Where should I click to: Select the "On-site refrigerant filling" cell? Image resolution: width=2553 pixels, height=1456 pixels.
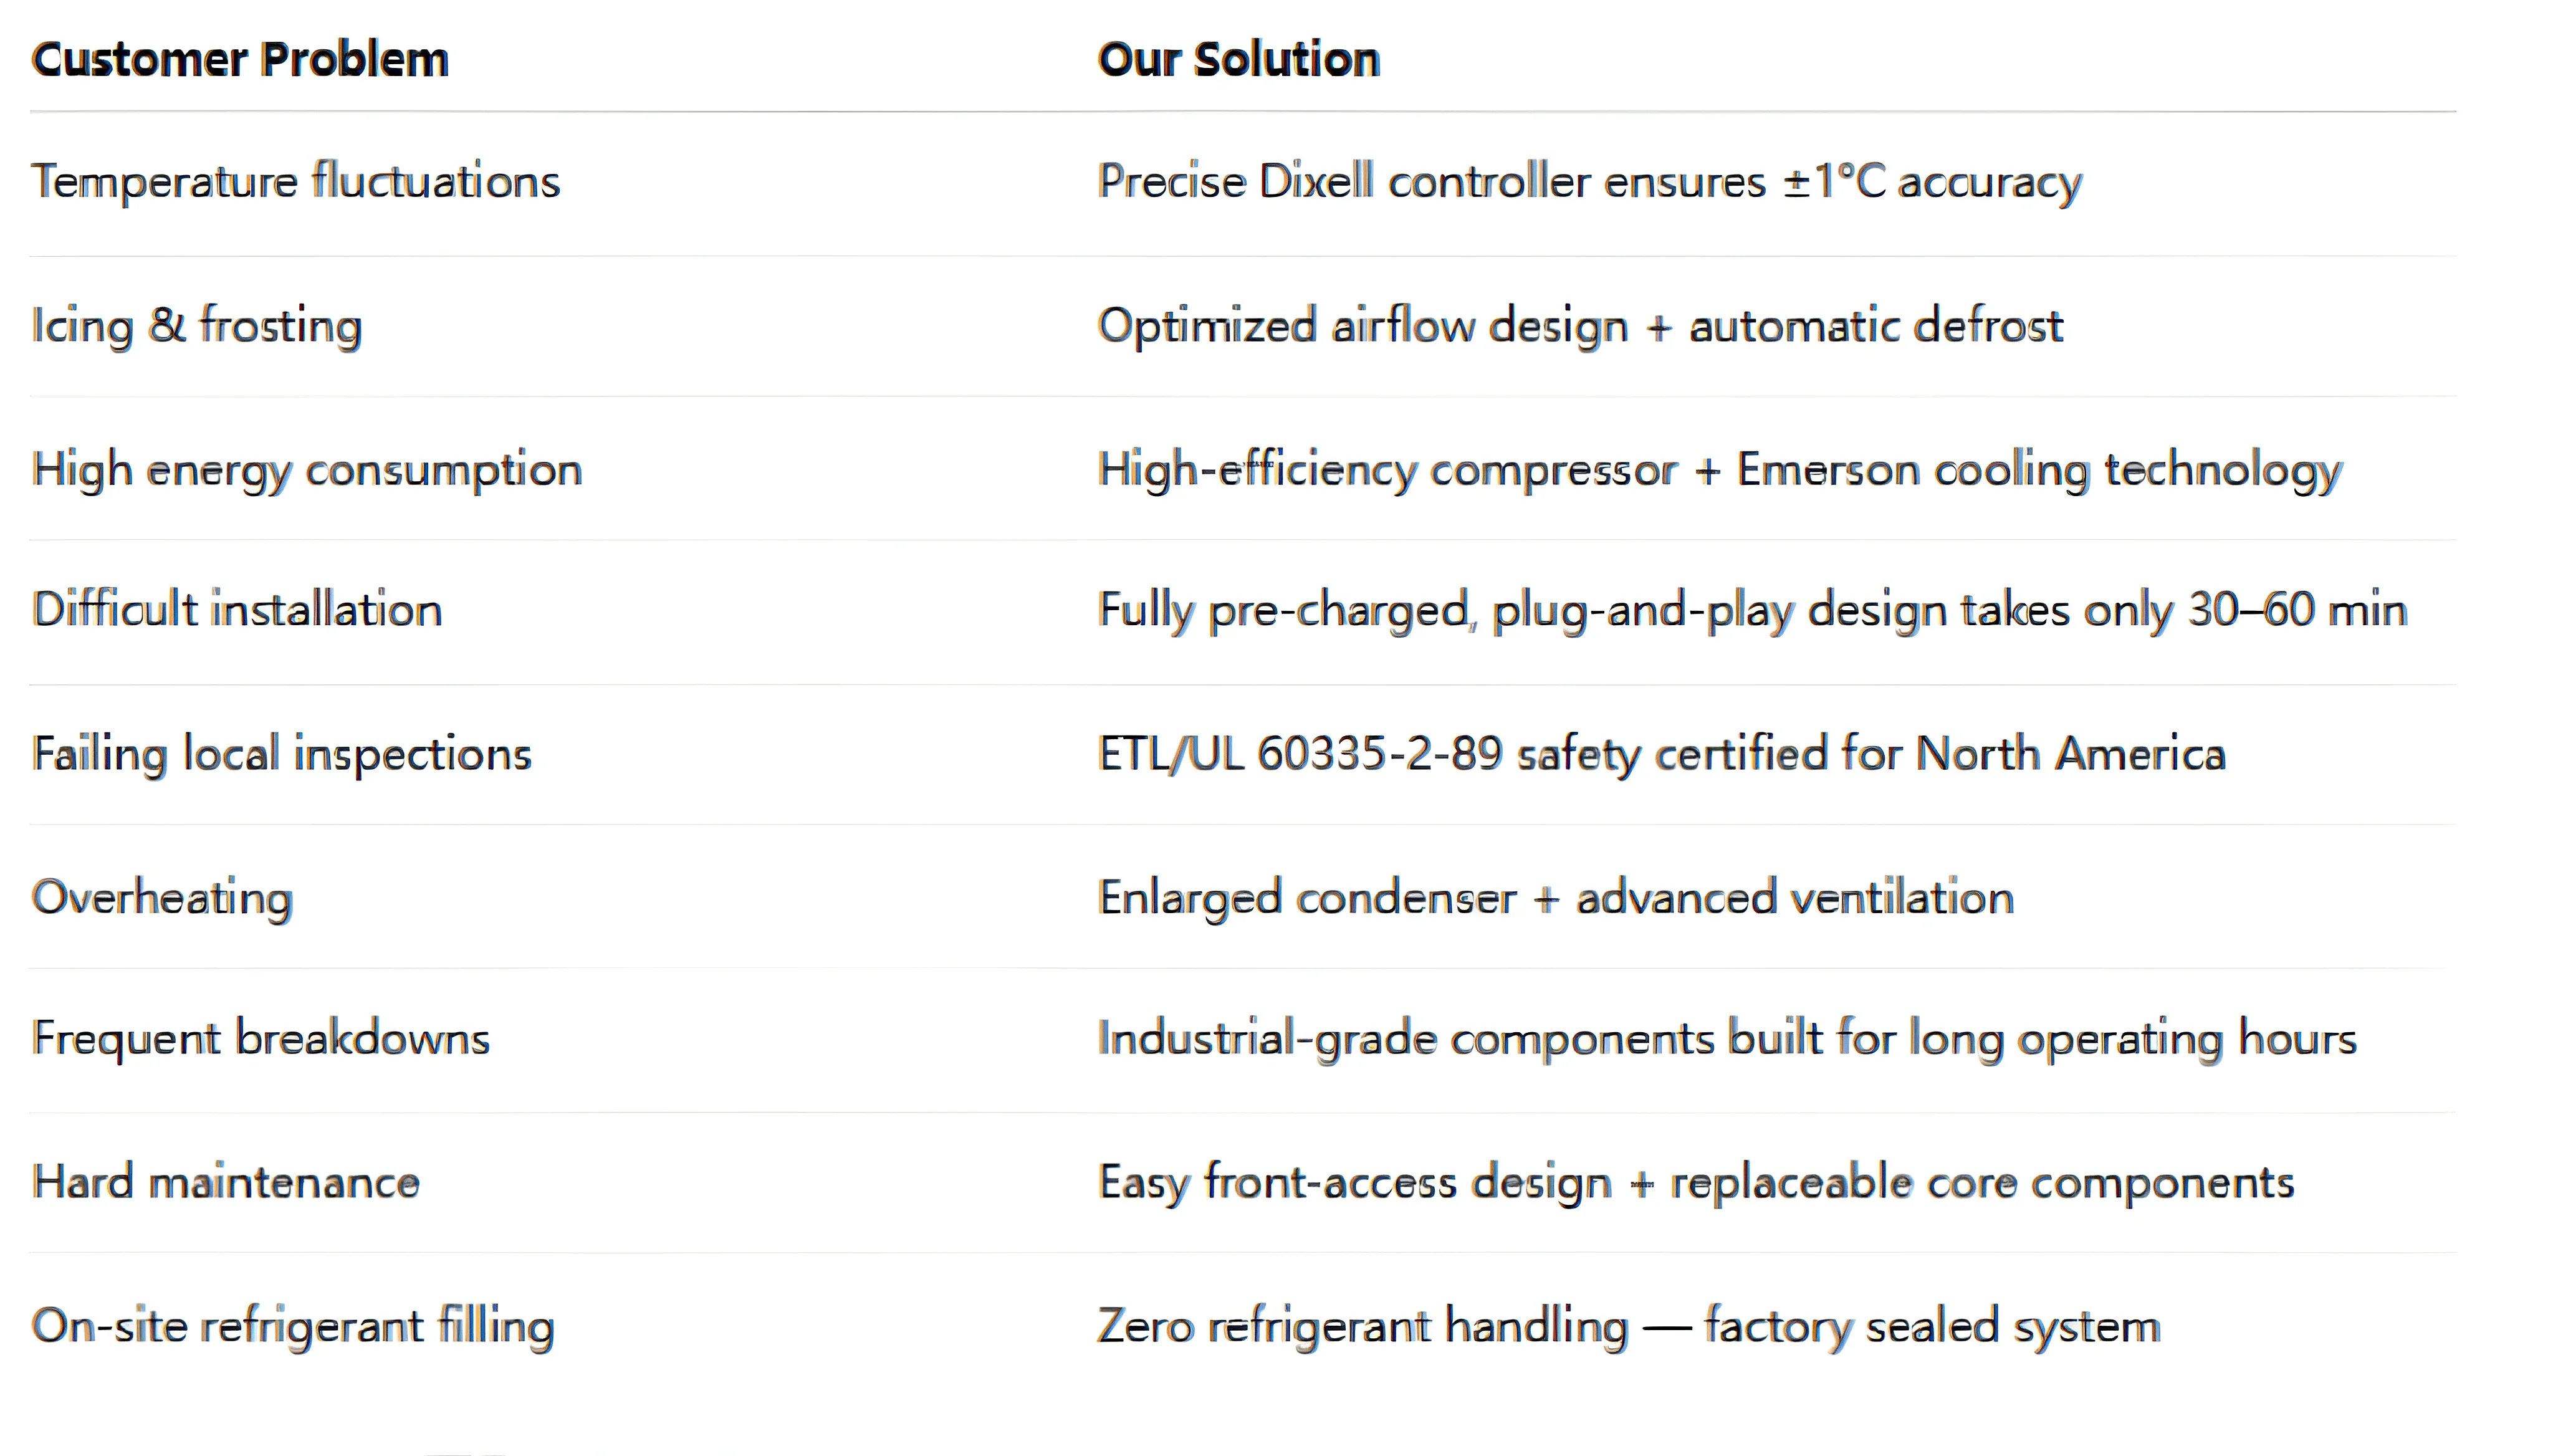292,1327
